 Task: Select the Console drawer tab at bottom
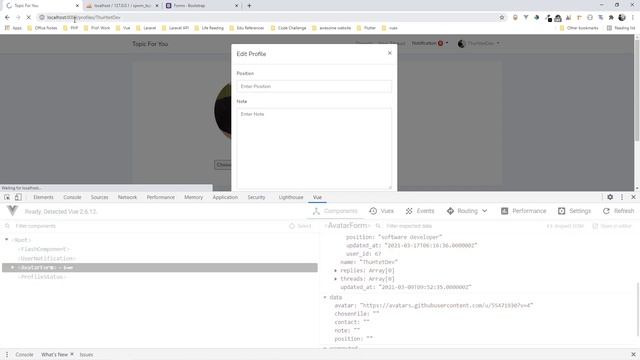tap(24, 355)
